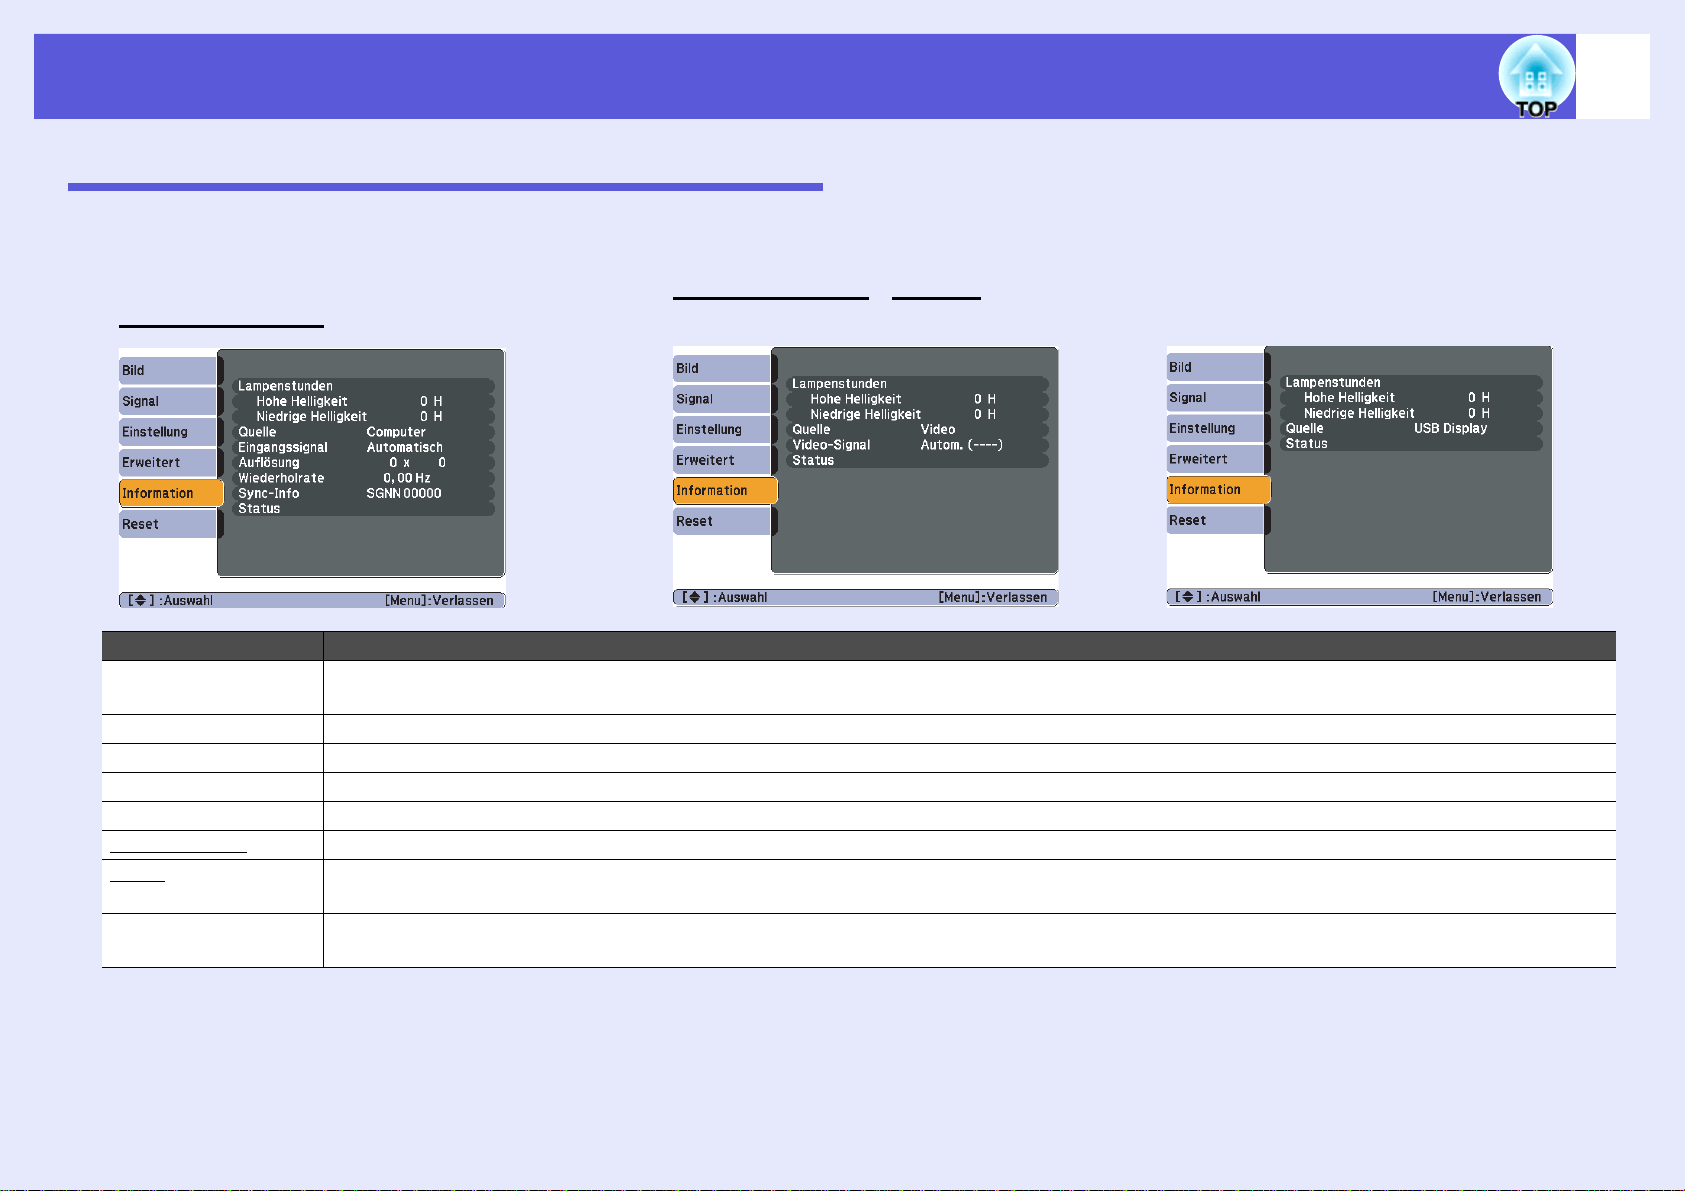
Task: Click the 'Video-Signal Autom. (----)' row
Action: click(917, 445)
